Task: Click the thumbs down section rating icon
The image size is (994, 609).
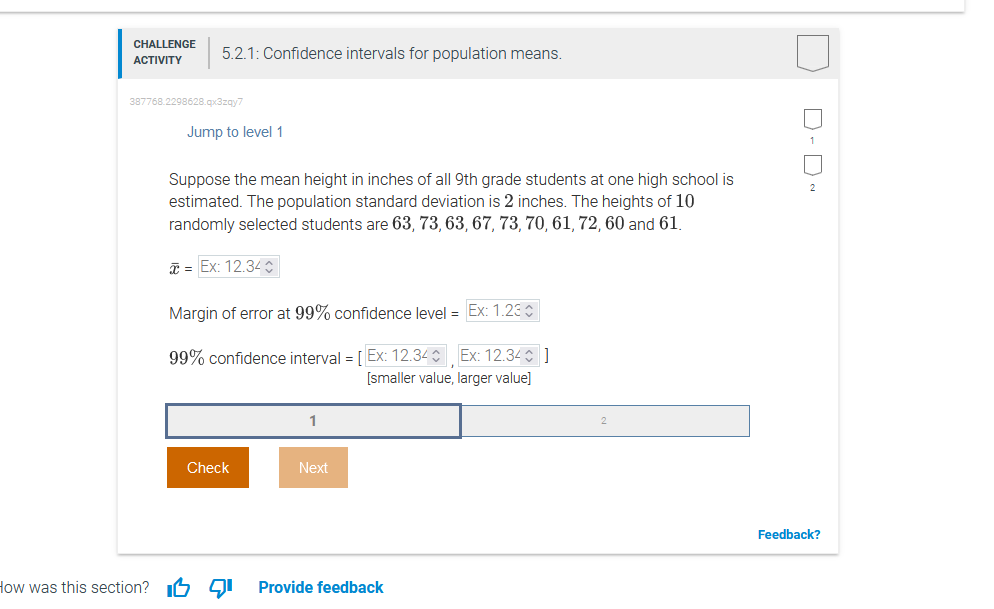Action: 219,587
